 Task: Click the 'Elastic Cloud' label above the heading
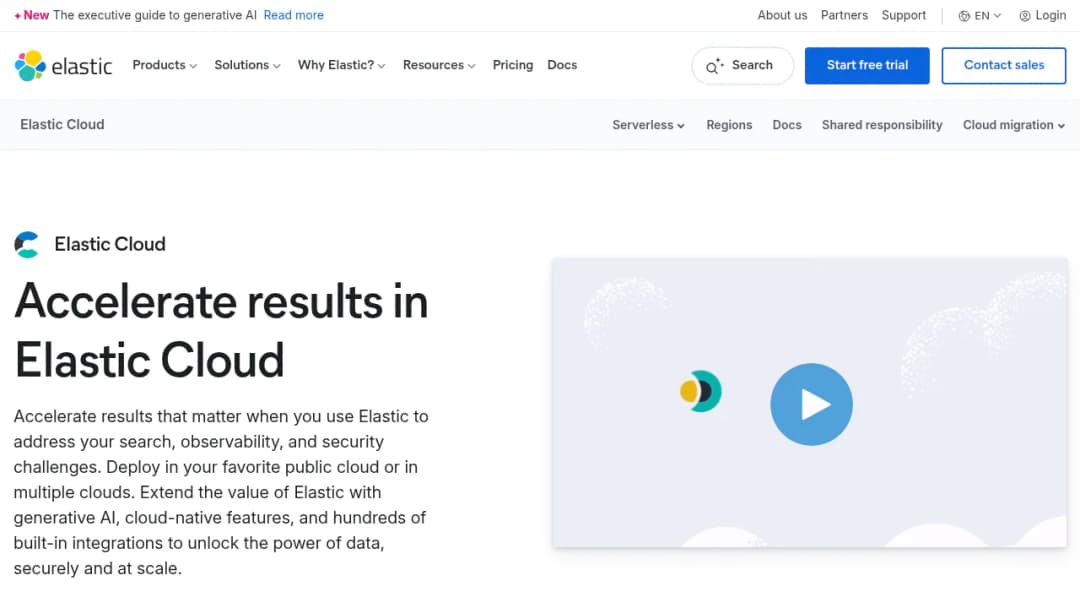pos(110,244)
